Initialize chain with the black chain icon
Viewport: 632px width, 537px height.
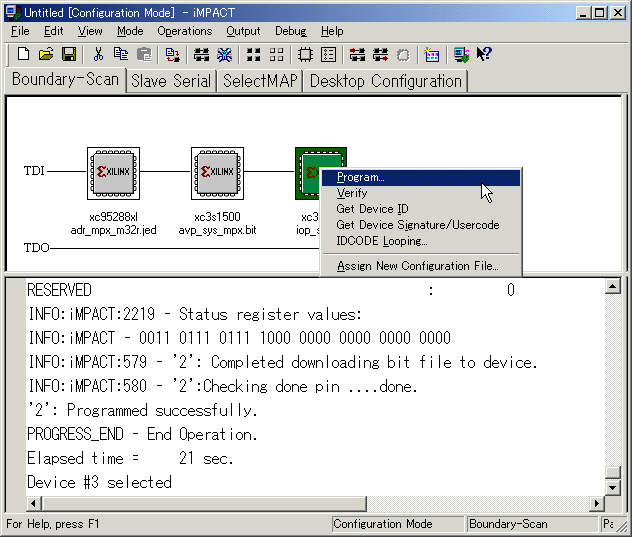[201, 54]
